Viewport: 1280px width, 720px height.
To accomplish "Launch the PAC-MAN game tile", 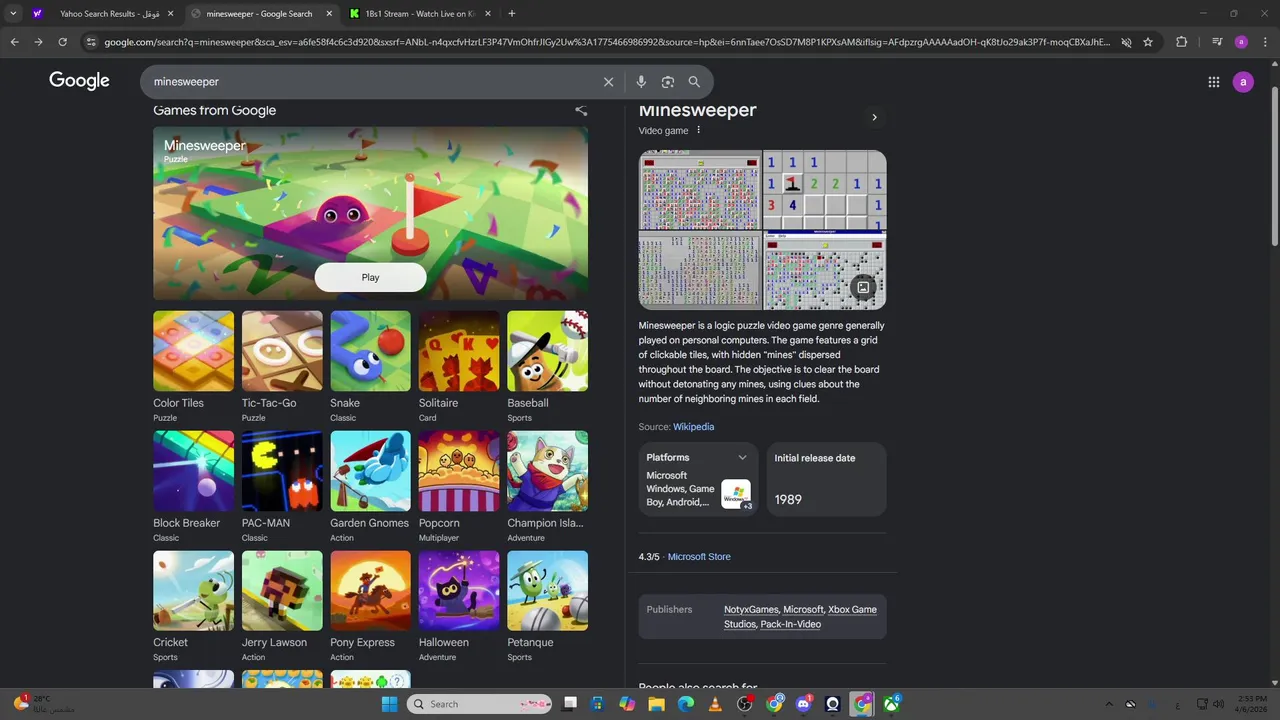I will [x=282, y=471].
